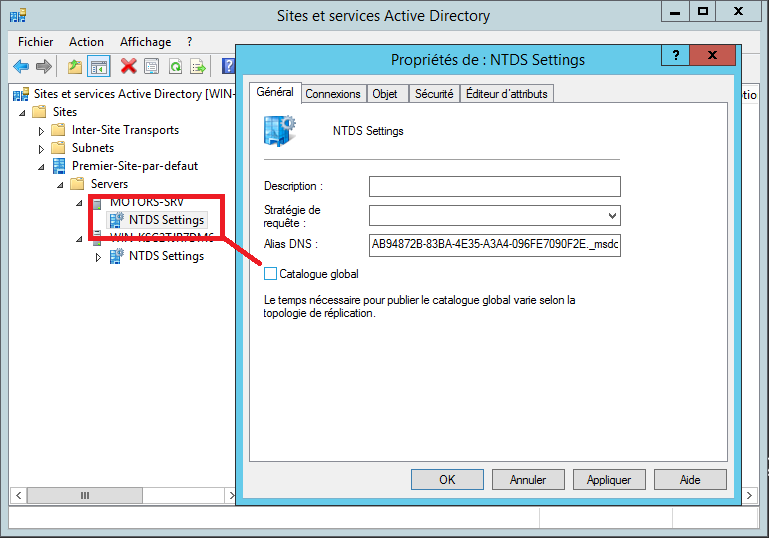Open the Stratégie de requête dropdown
Viewport: 769px width, 538px height.
(x=612, y=216)
